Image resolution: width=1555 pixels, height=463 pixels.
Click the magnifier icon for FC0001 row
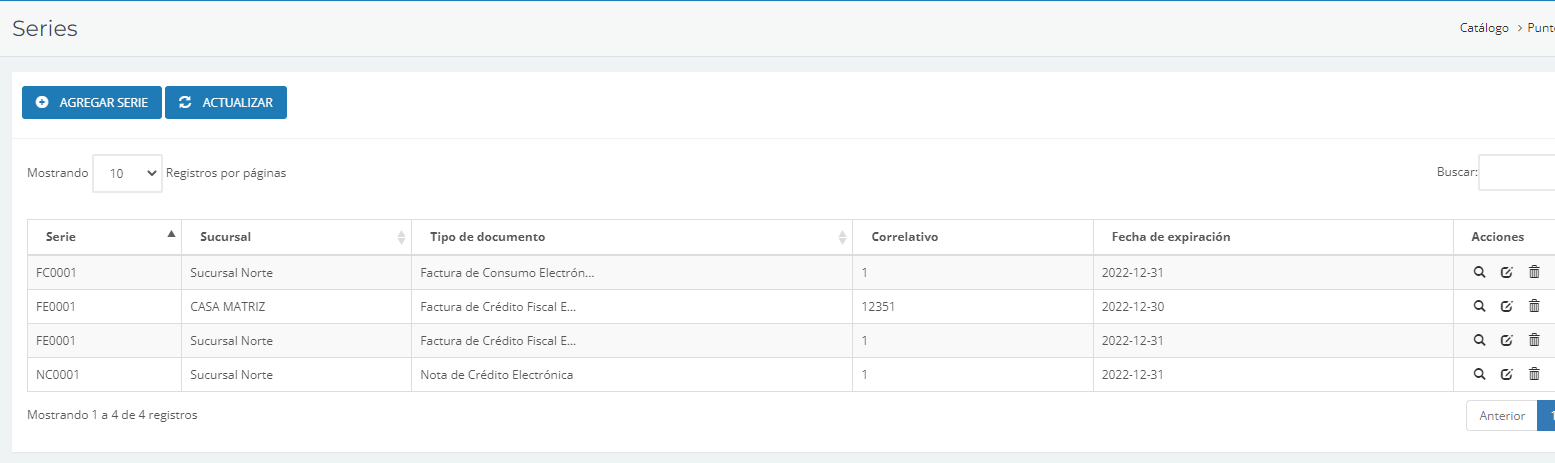(x=1479, y=272)
